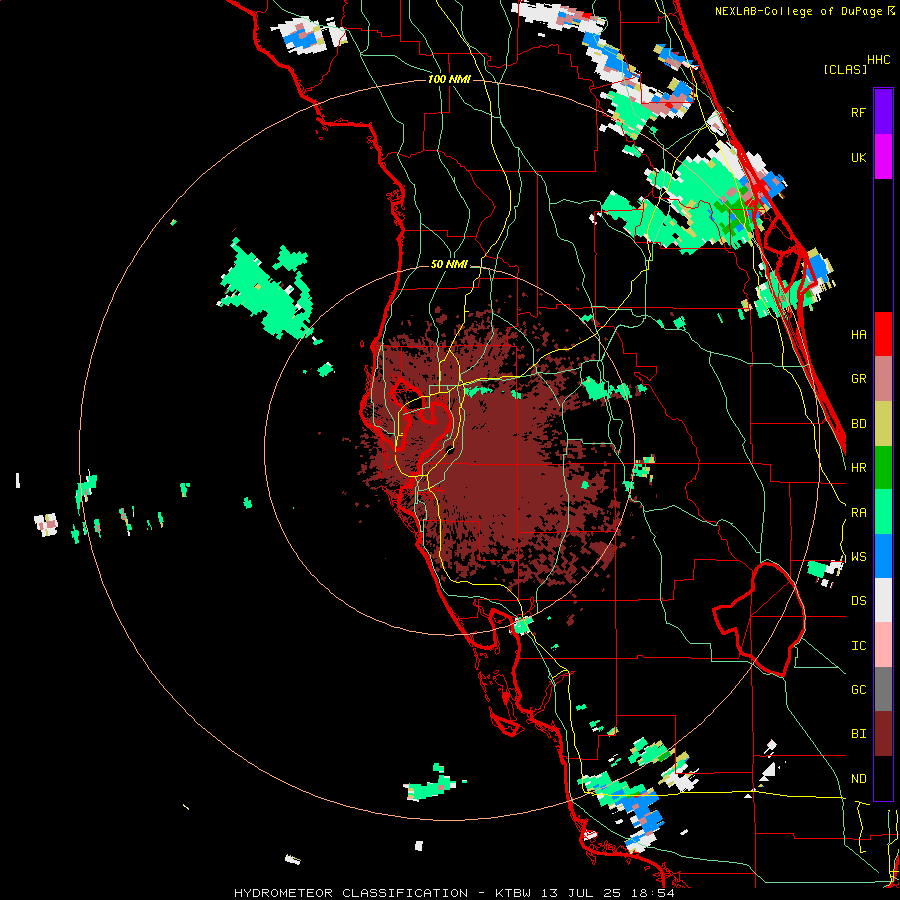Image resolution: width=900 pixels, height=900 pixels.
Task: Click the large brown biological echo area
Action: point(494,459)
